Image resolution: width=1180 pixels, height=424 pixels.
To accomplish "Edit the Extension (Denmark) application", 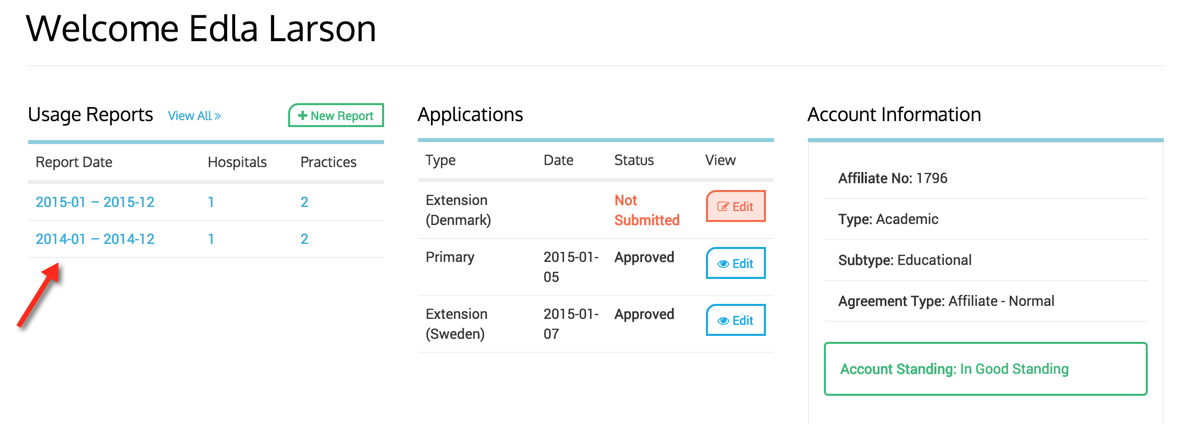I will tap(735, 206).
